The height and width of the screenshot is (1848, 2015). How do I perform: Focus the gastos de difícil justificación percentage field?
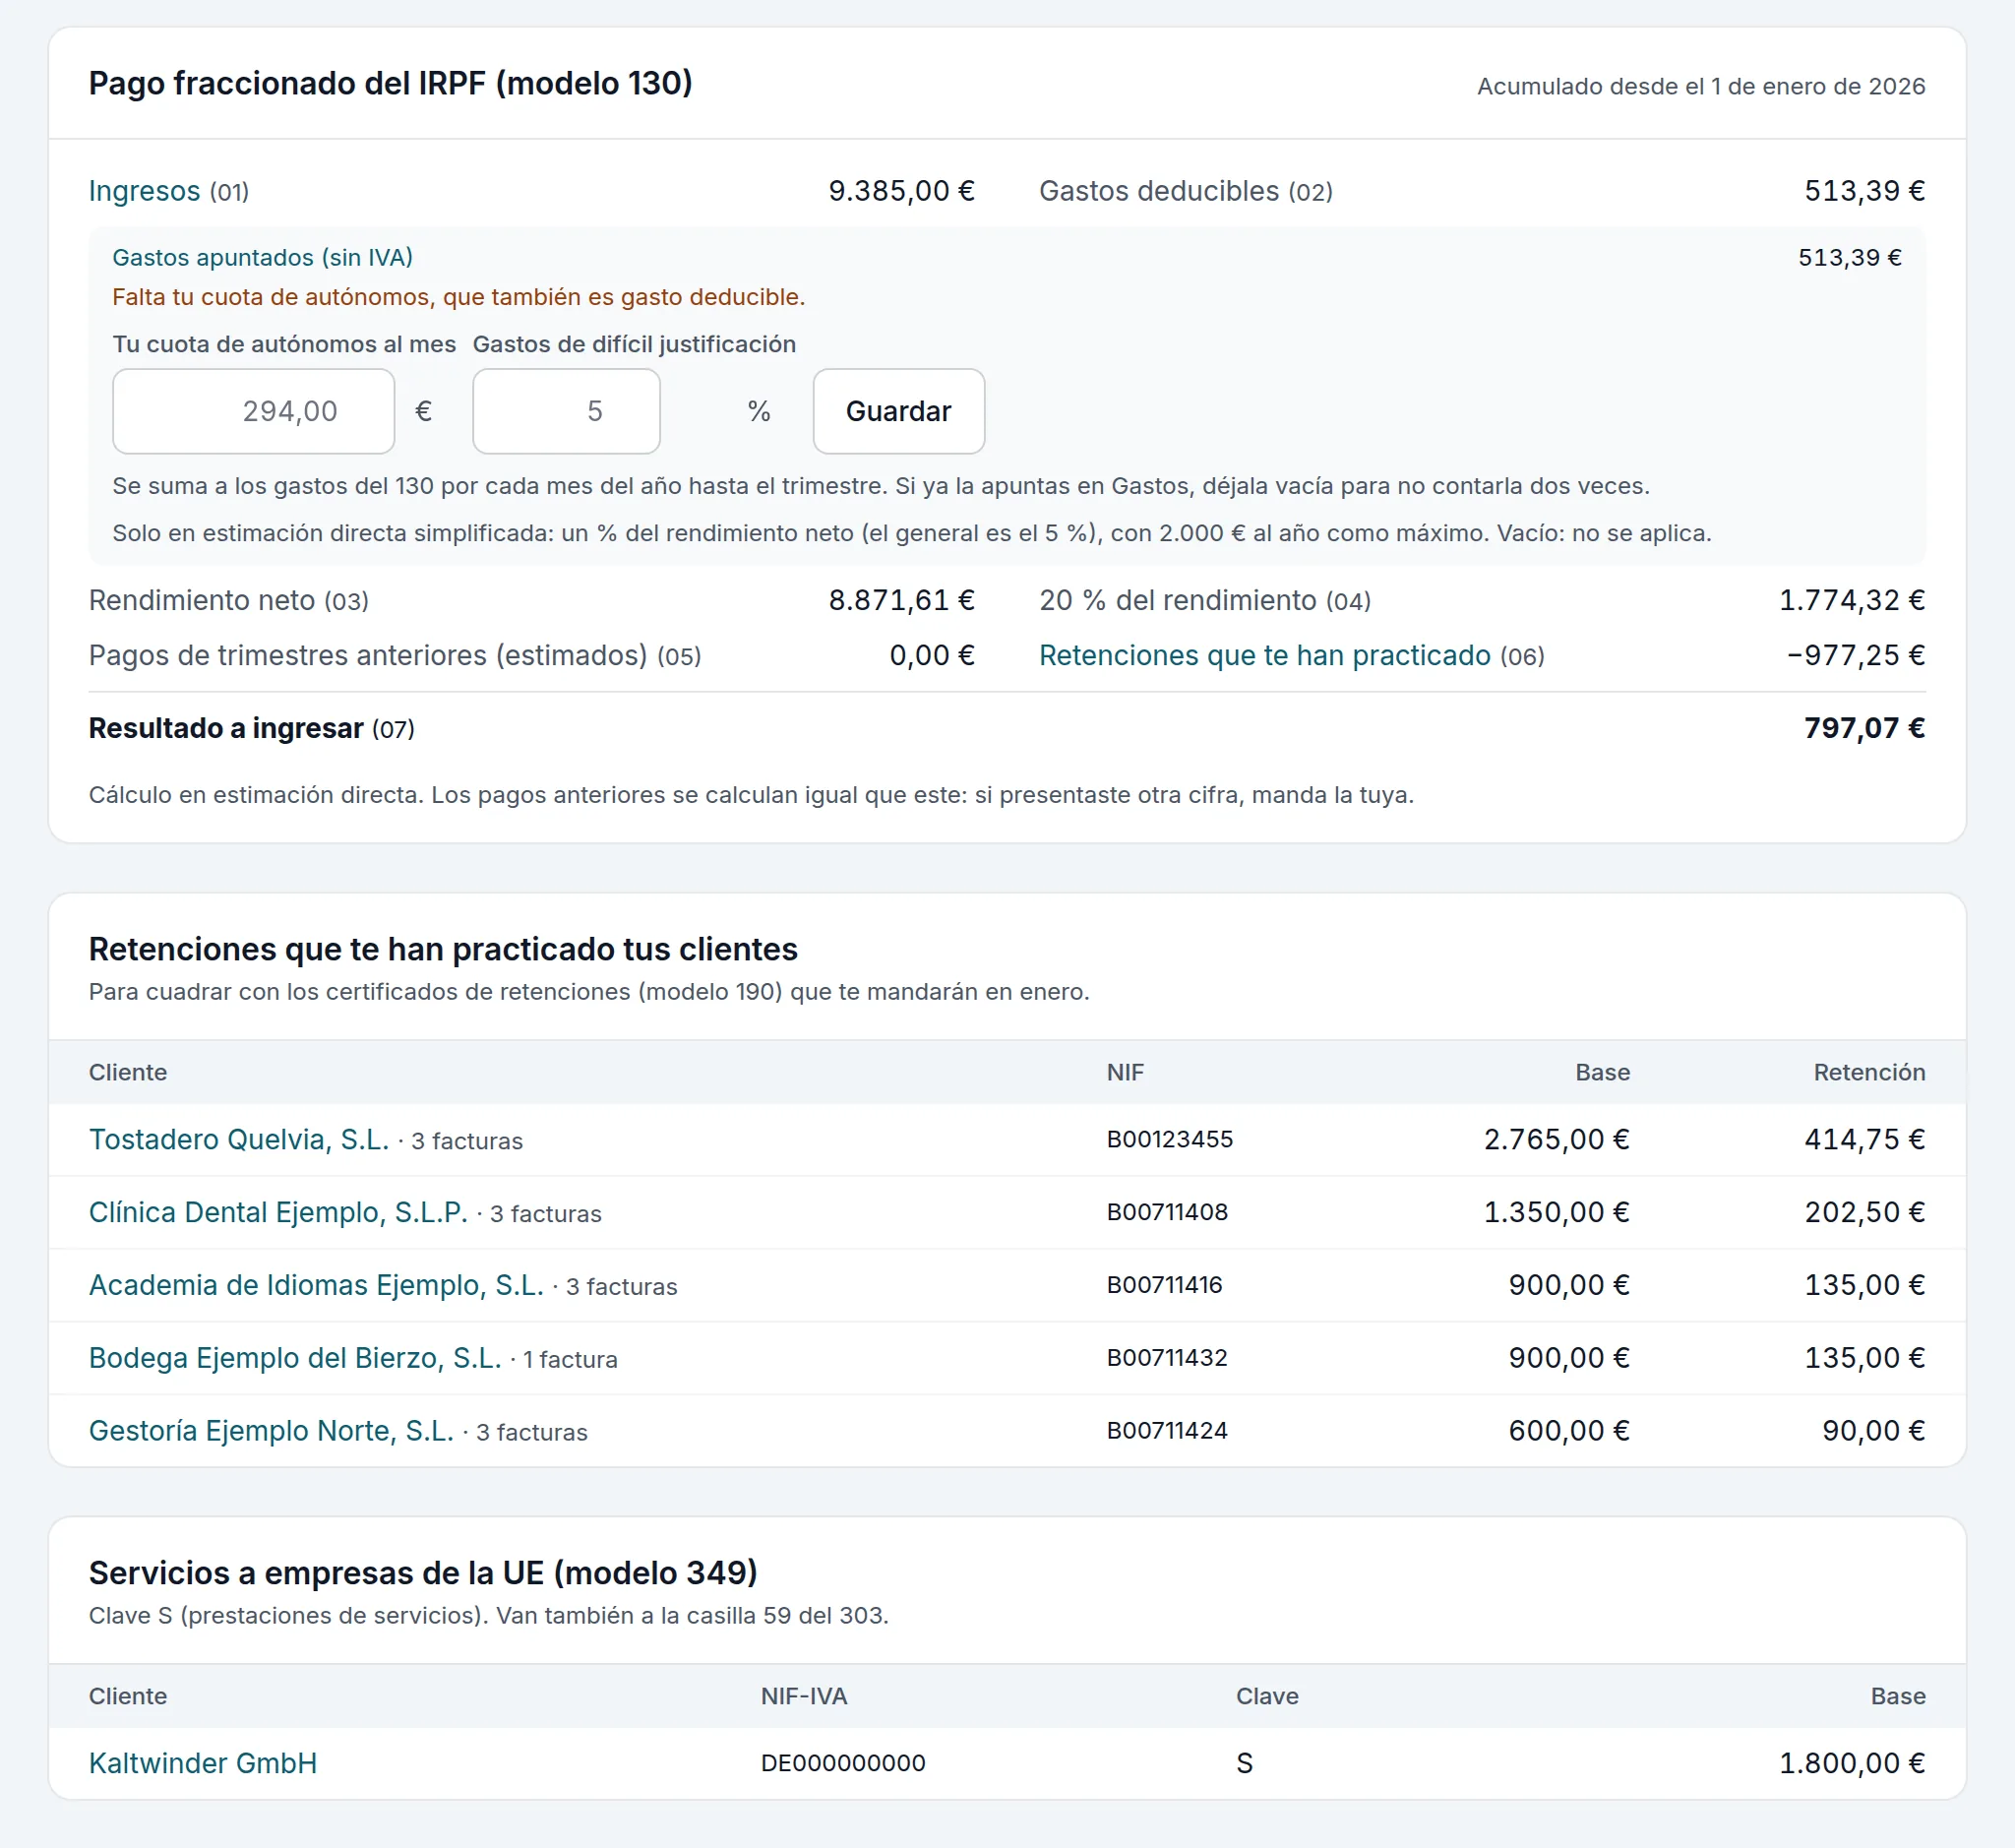[566, 411]
